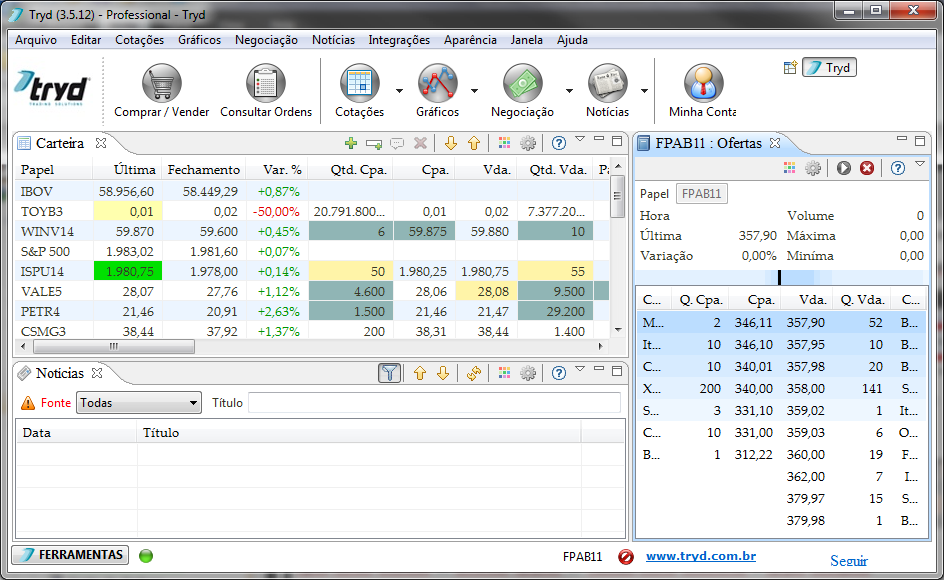944x580 pixels.
Task: Open the Comprar / Vender cart icon
Action: point(161,83)
